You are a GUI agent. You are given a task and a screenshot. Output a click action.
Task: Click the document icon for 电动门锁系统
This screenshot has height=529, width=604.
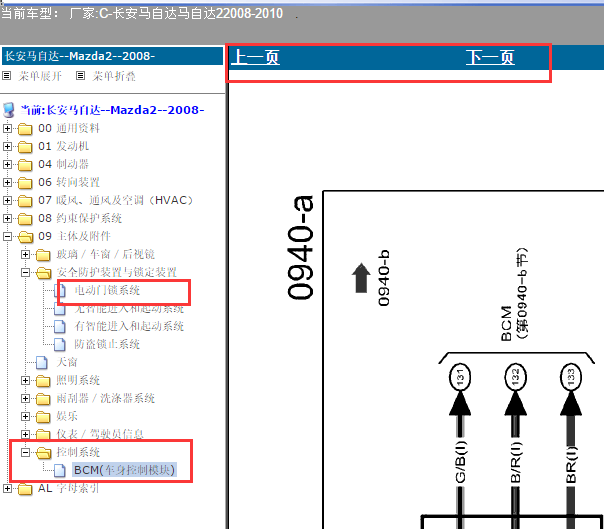tap(61, 291)
